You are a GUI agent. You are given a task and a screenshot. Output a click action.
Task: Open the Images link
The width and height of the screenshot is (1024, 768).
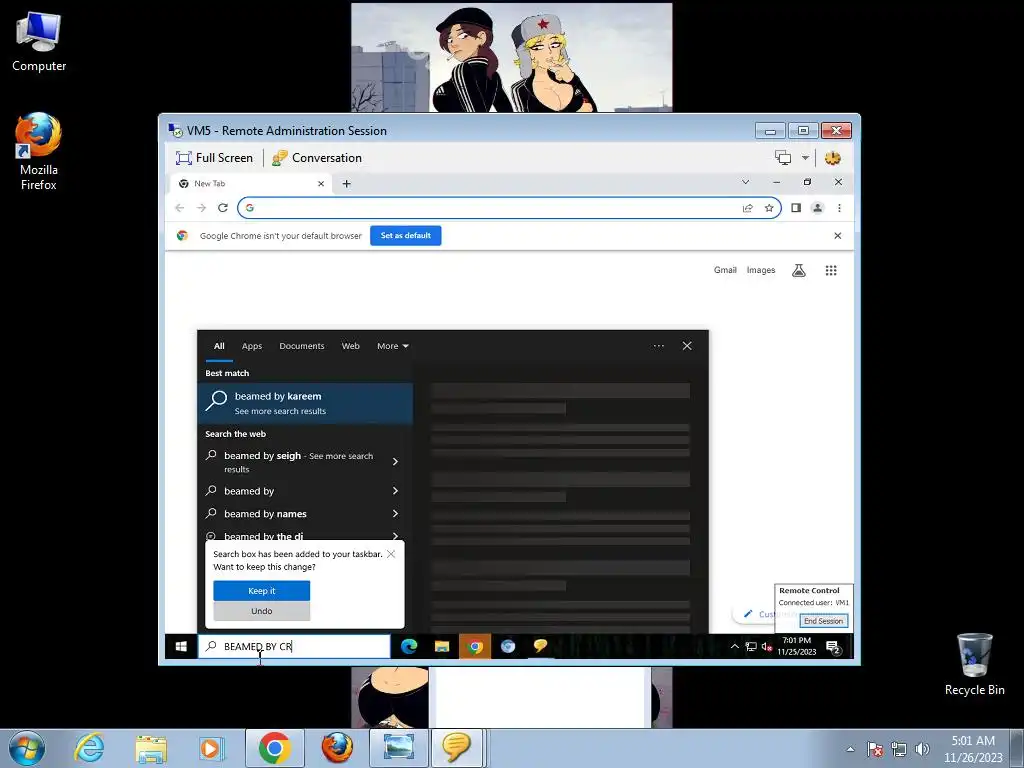(x=761, y=270)
